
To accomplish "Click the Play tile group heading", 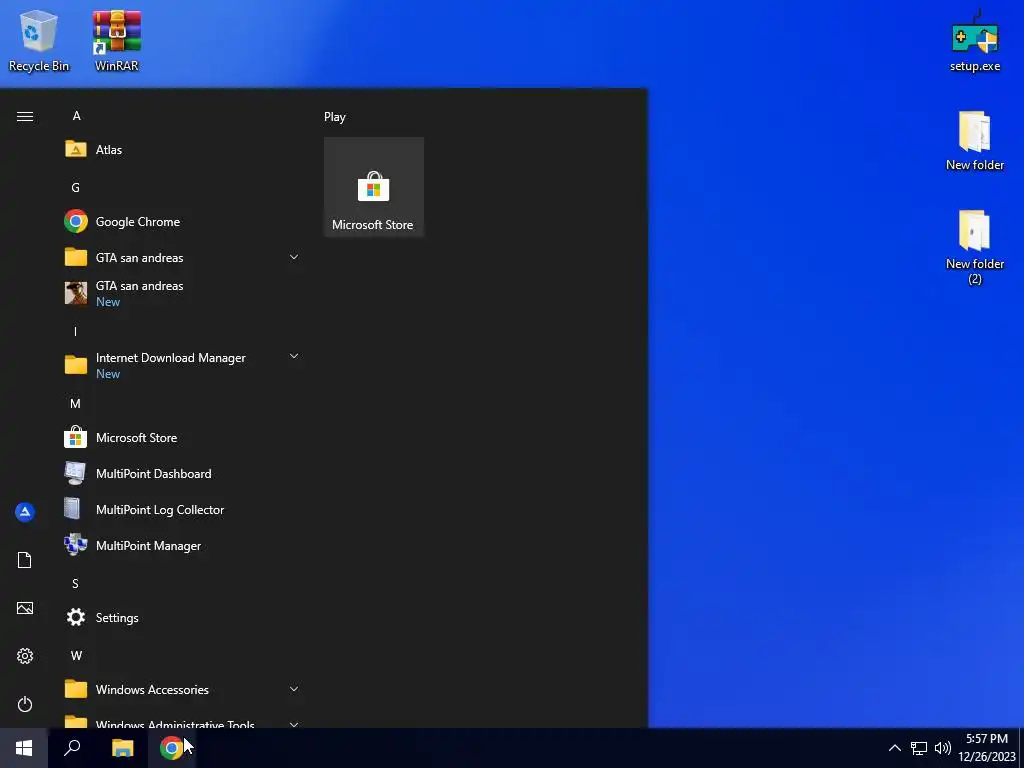I will tap(335, 117).
